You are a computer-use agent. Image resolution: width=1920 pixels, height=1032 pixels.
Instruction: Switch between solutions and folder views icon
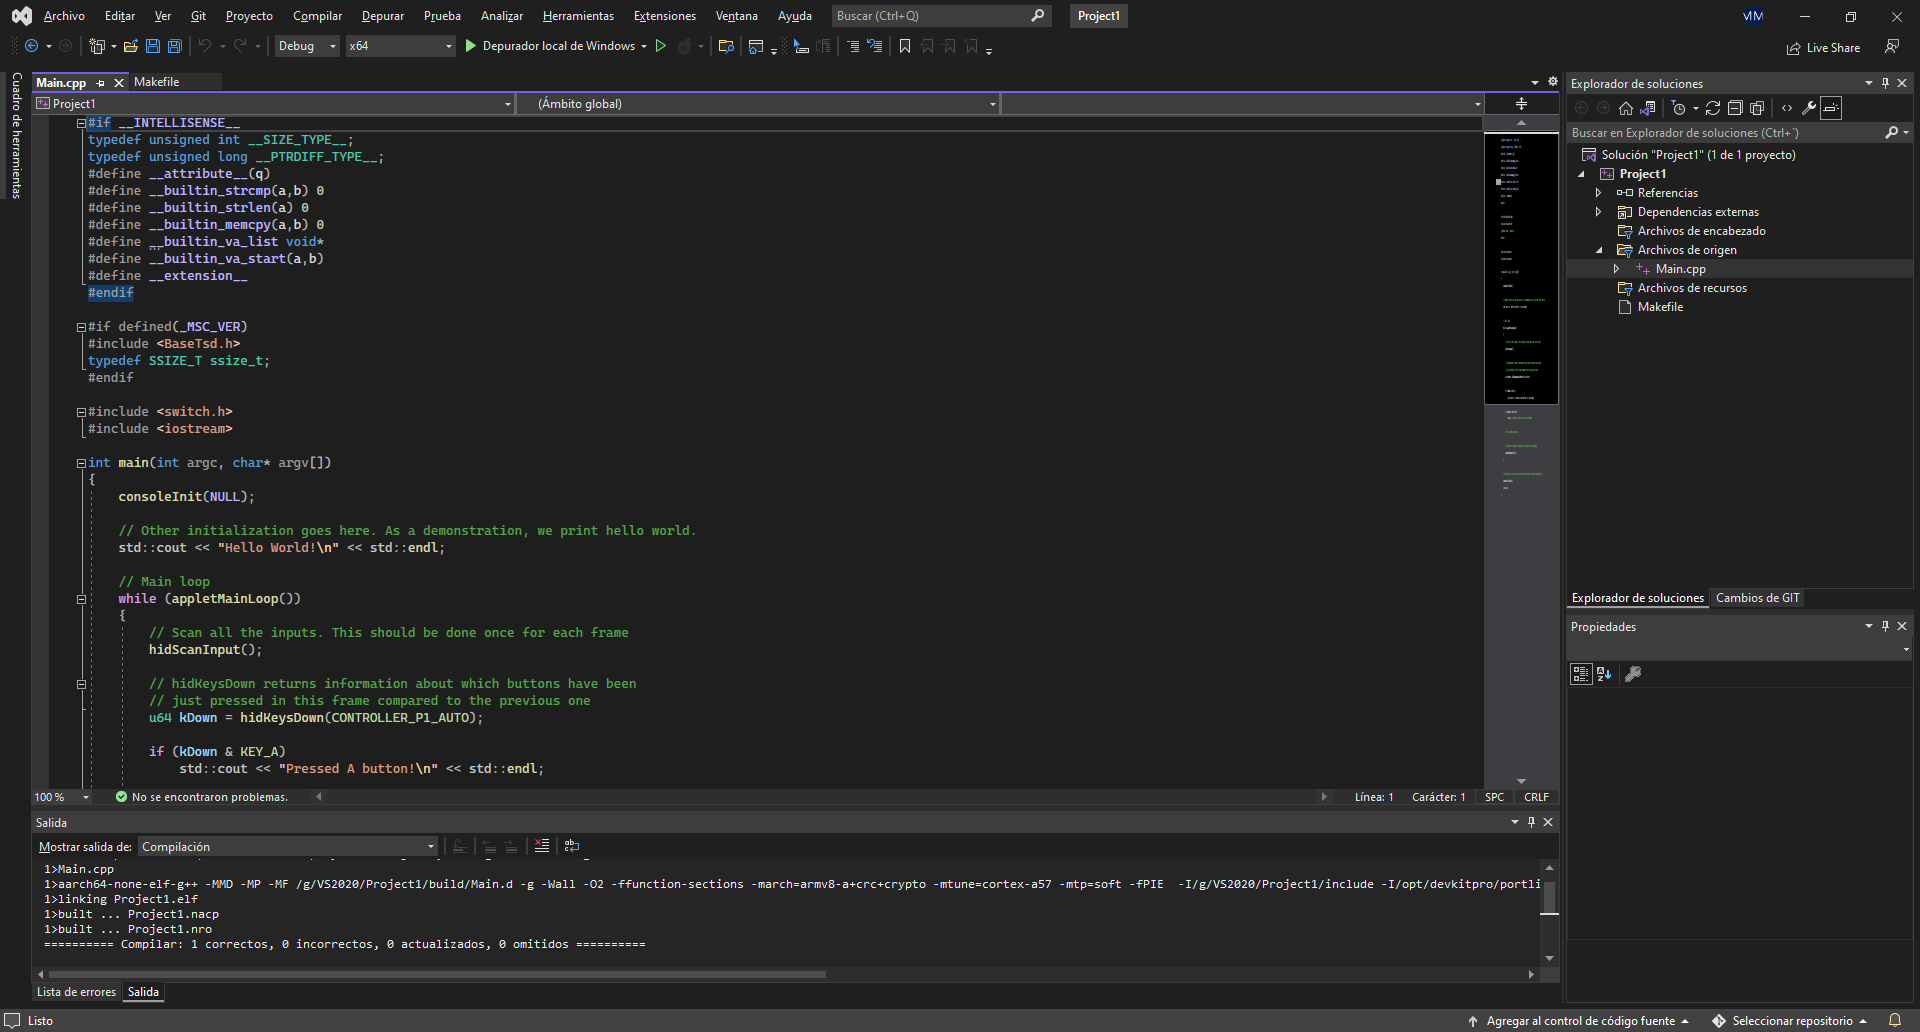click(x=1648, y=108)
